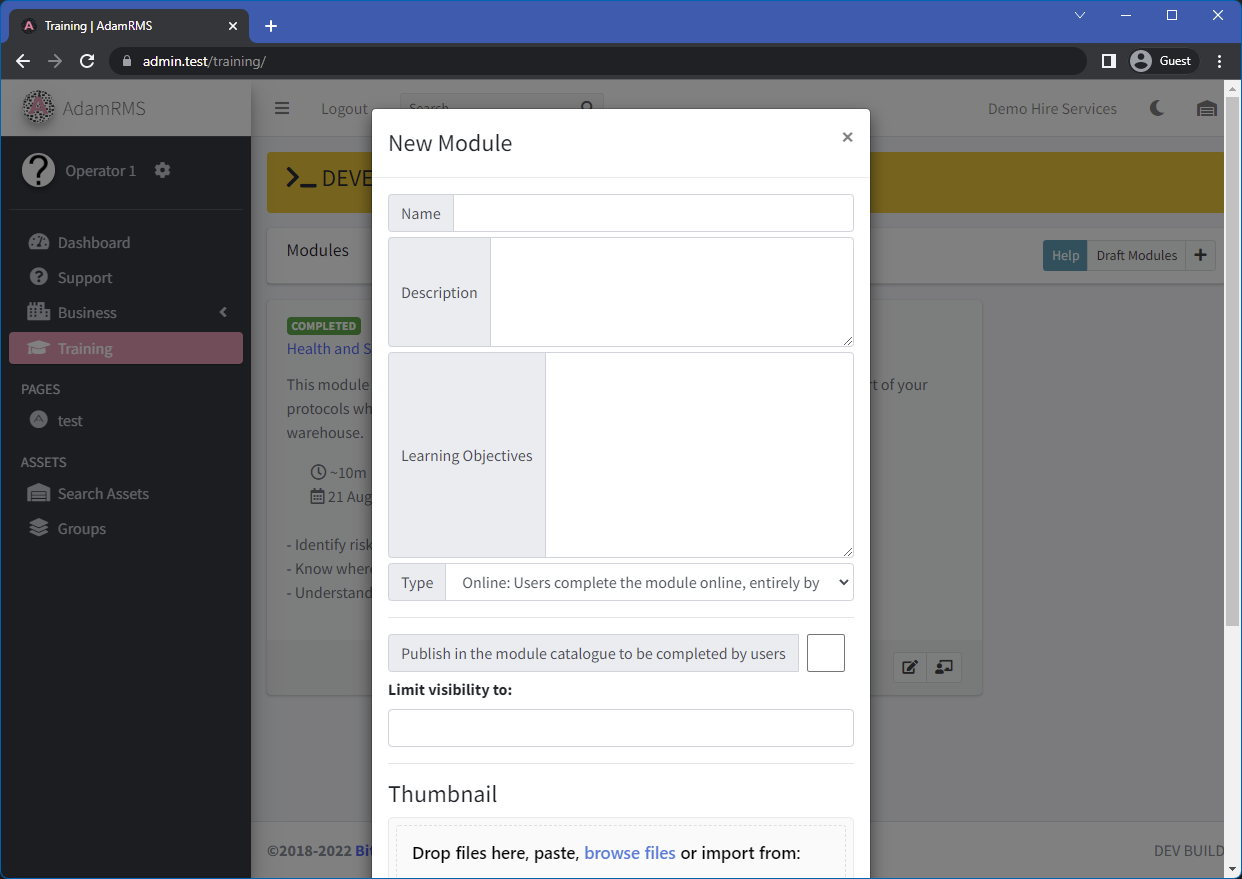Go to Dashboard in sidebar
Viewport: 1242px width, 879px height.
pyautogui.click(x=94, y=243)
